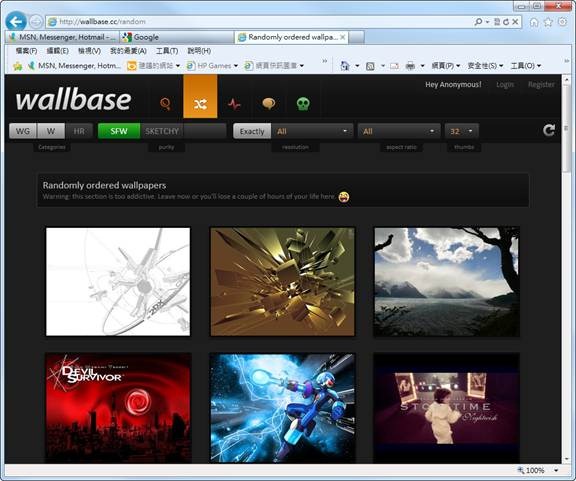
Task: Open the 安全性(S) safety dropdown menu
Action: 485,66
